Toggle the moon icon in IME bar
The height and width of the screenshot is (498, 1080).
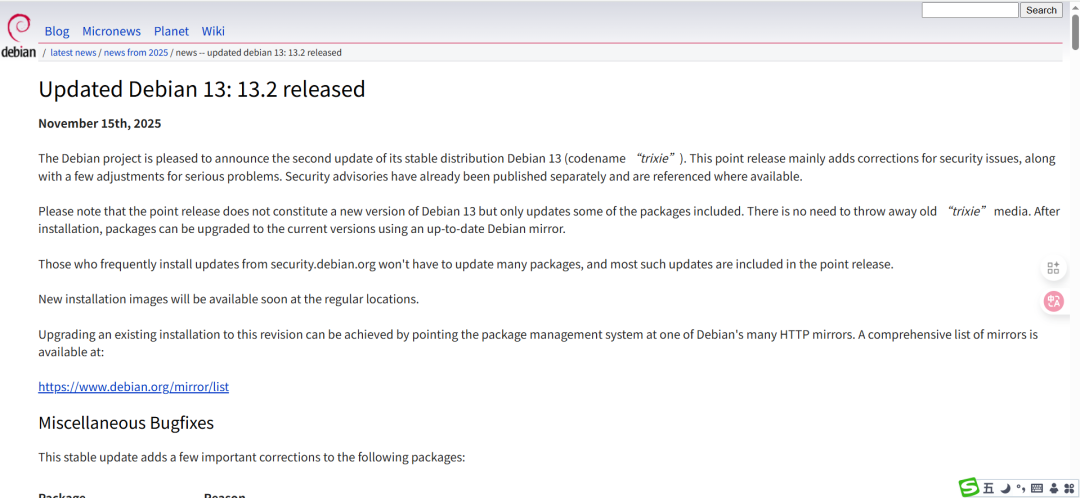pyautogui.click(x=1006, y=488)
